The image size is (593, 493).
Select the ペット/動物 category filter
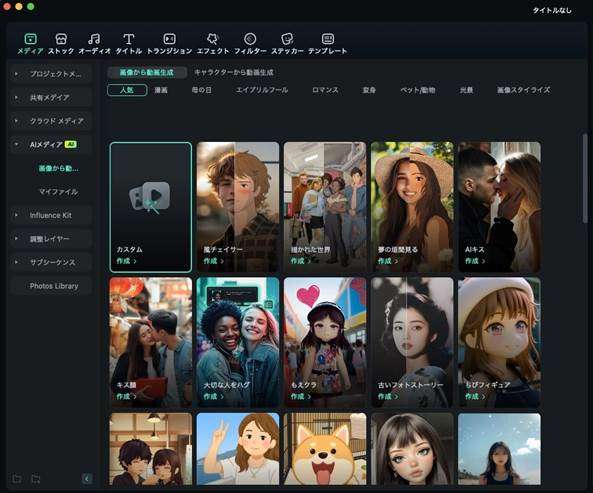tap(418, 90)
